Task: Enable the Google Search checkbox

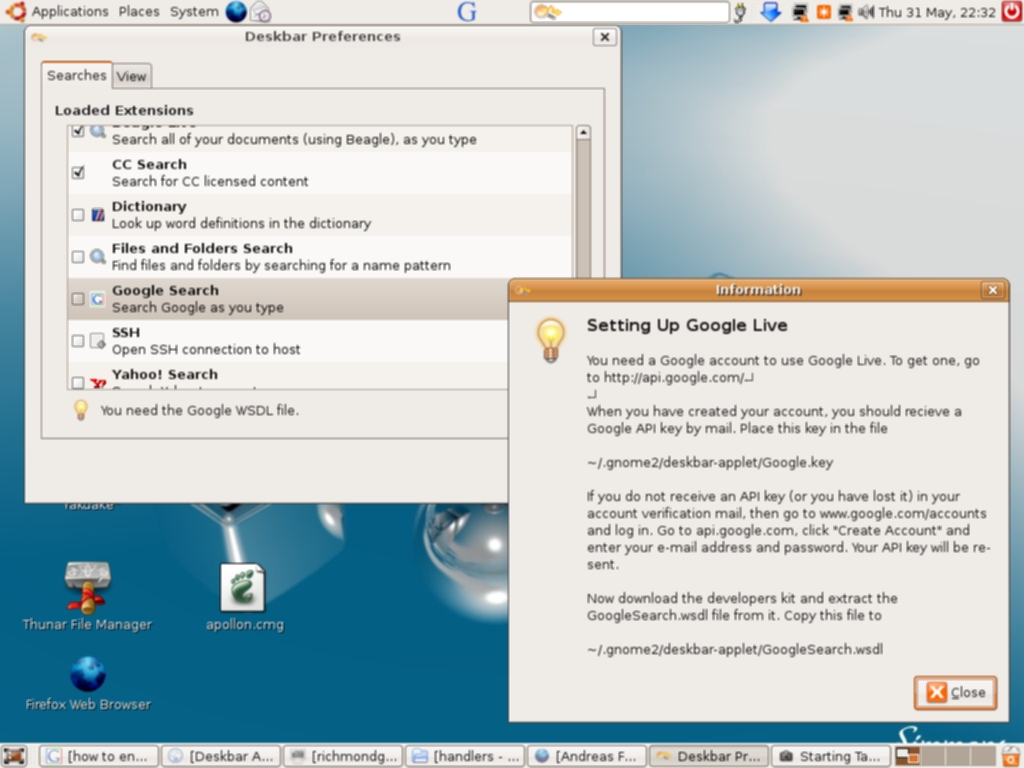Action: point(78,299)
